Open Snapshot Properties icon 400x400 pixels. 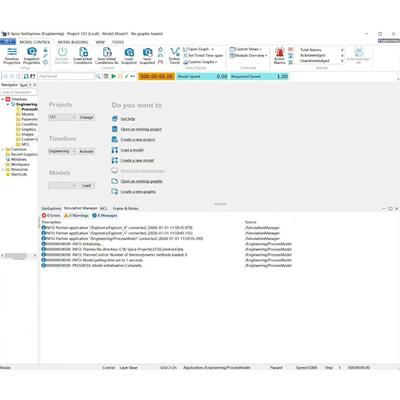click(x=32, y=56)
